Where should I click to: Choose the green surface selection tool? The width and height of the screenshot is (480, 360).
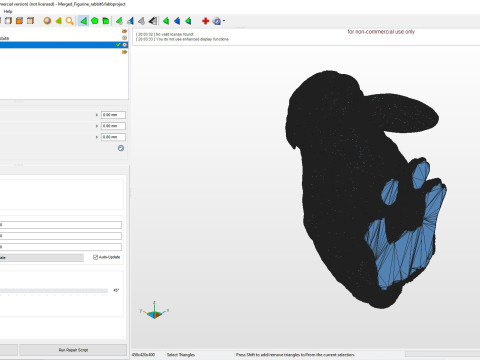[x=95, y=21]
